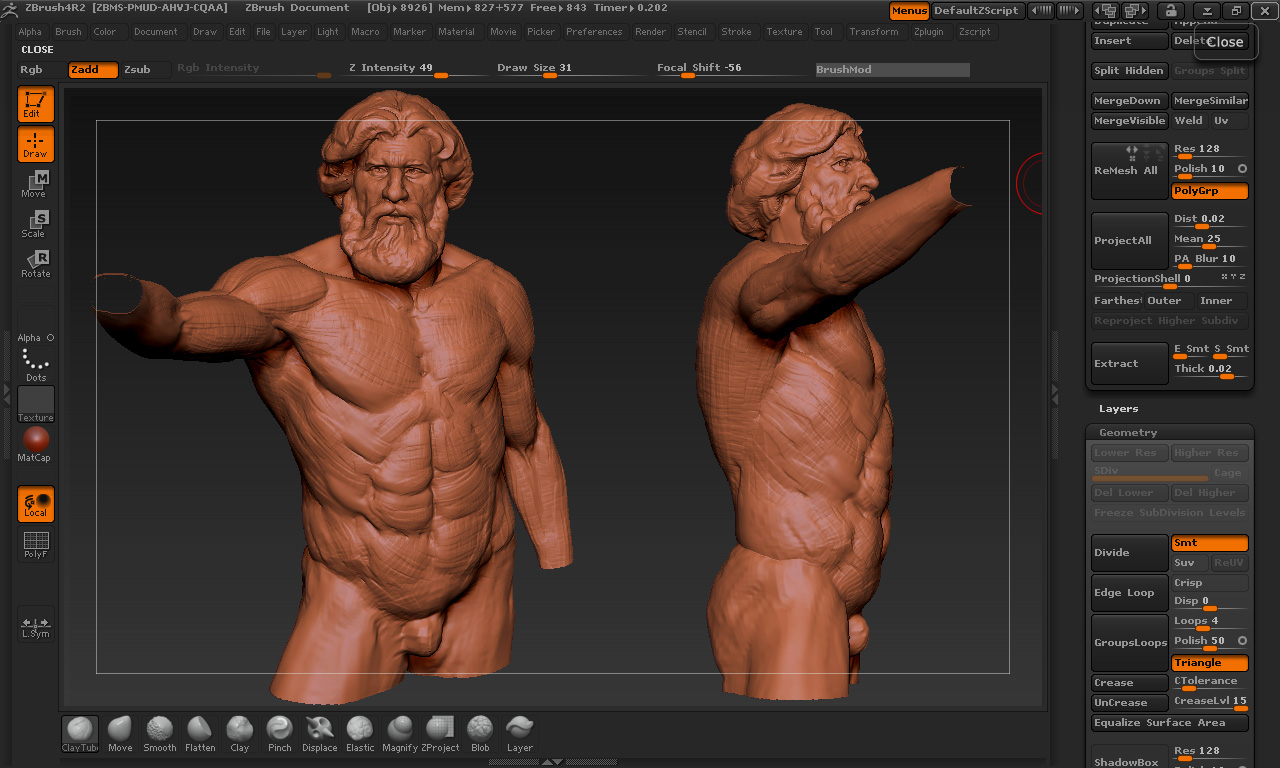The width and height of the screenshot is (1280, 768).
Task: Open the Stroke menu
Action: [736, 32]
